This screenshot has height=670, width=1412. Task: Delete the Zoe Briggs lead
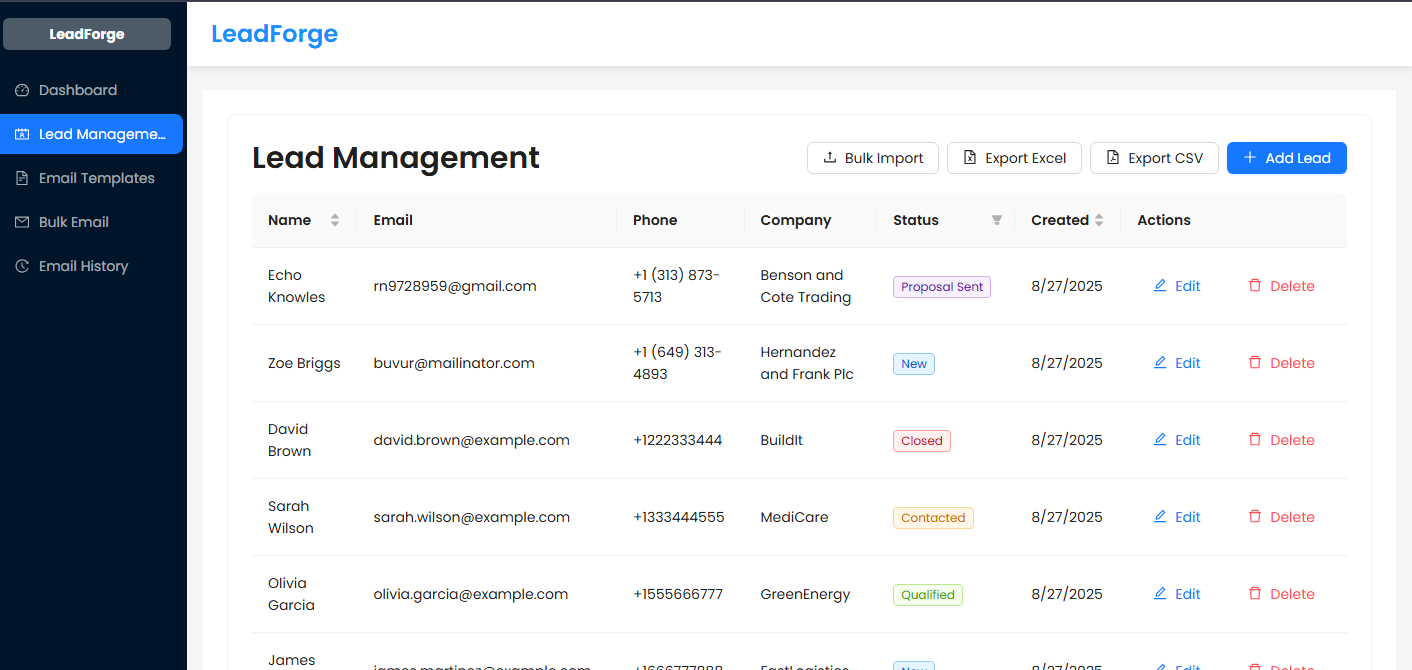point(1281,363)
